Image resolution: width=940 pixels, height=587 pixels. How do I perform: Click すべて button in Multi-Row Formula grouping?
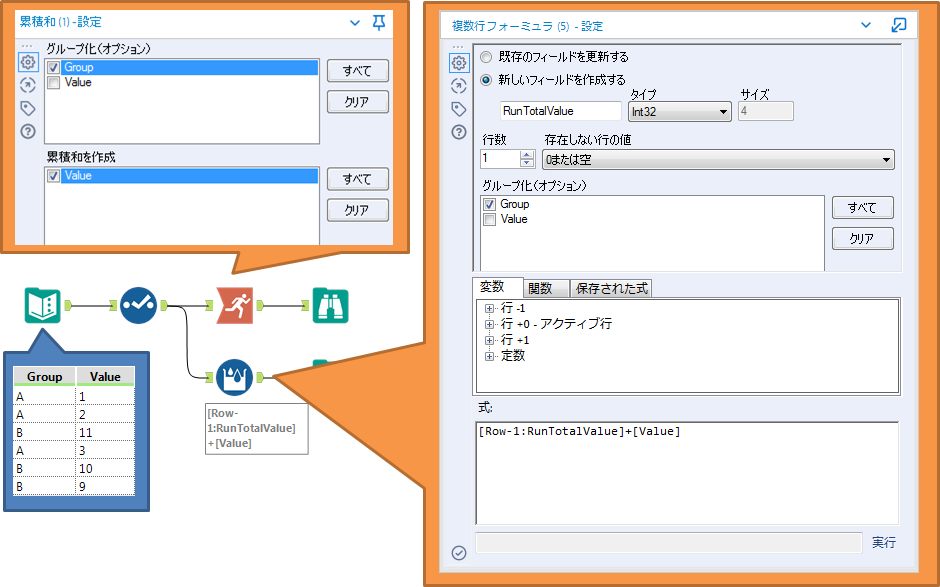click(x=862, y=208)
